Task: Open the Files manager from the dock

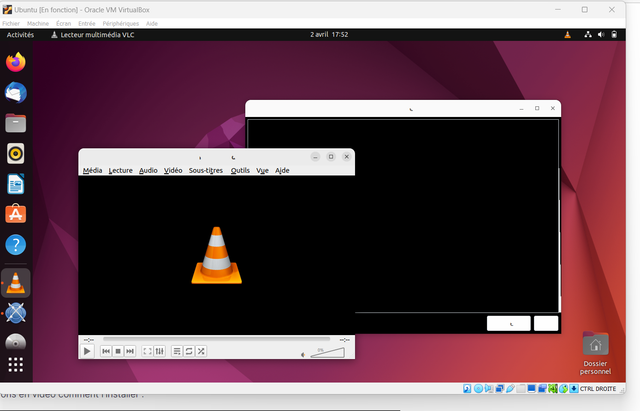Action: point(16,123)
